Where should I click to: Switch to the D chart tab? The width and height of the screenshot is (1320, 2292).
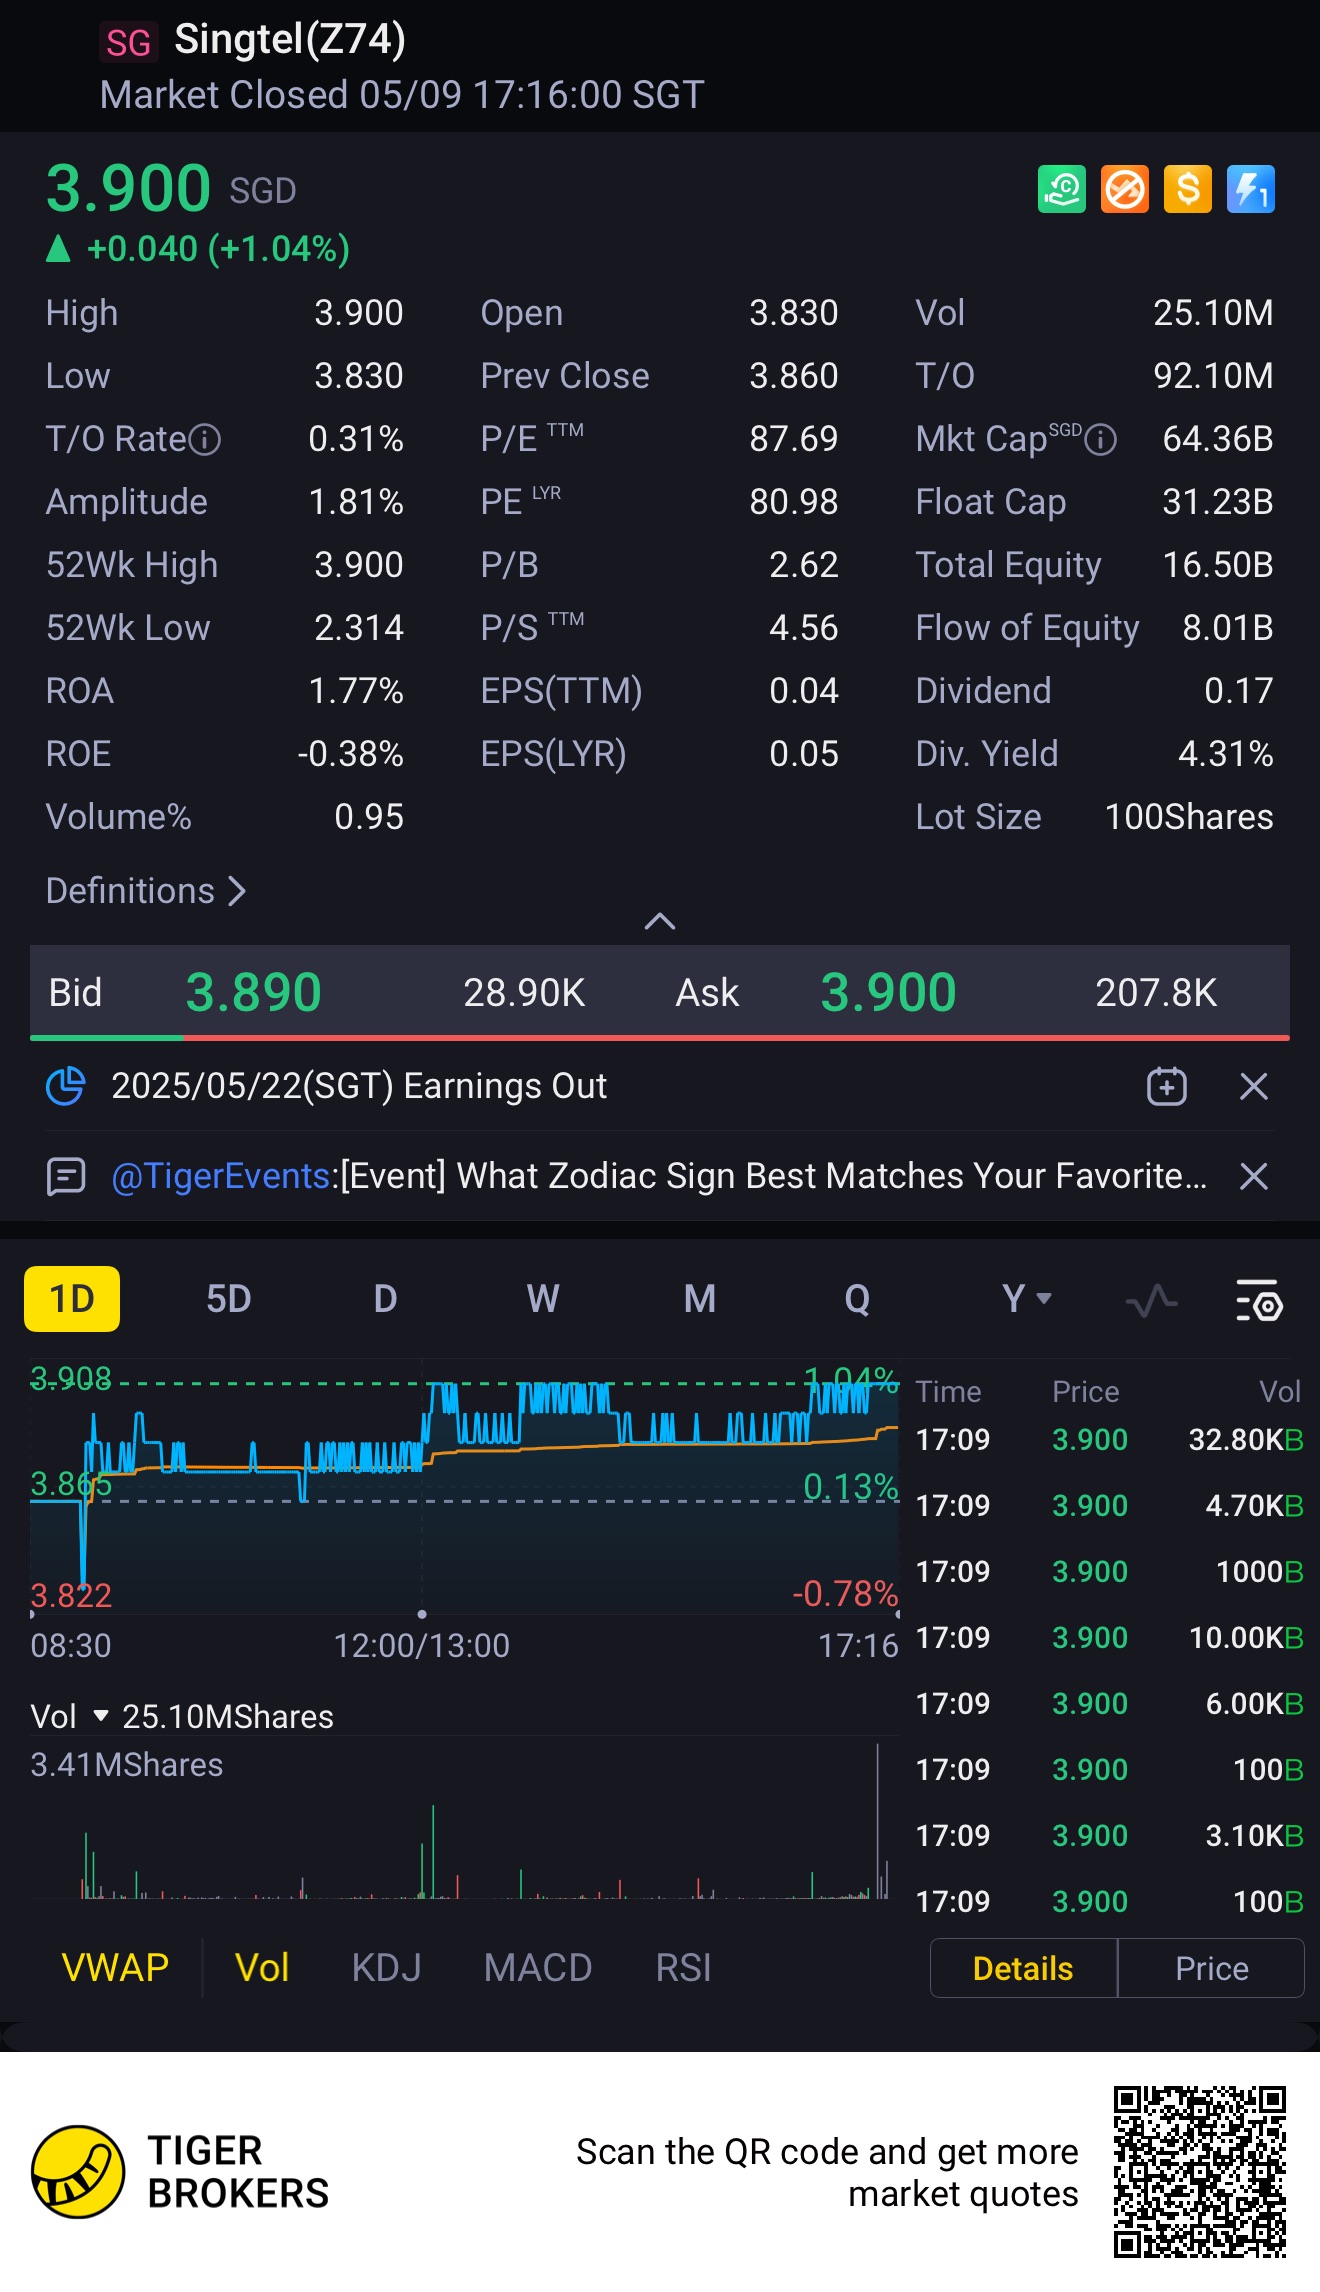(x=386, y=1299)
